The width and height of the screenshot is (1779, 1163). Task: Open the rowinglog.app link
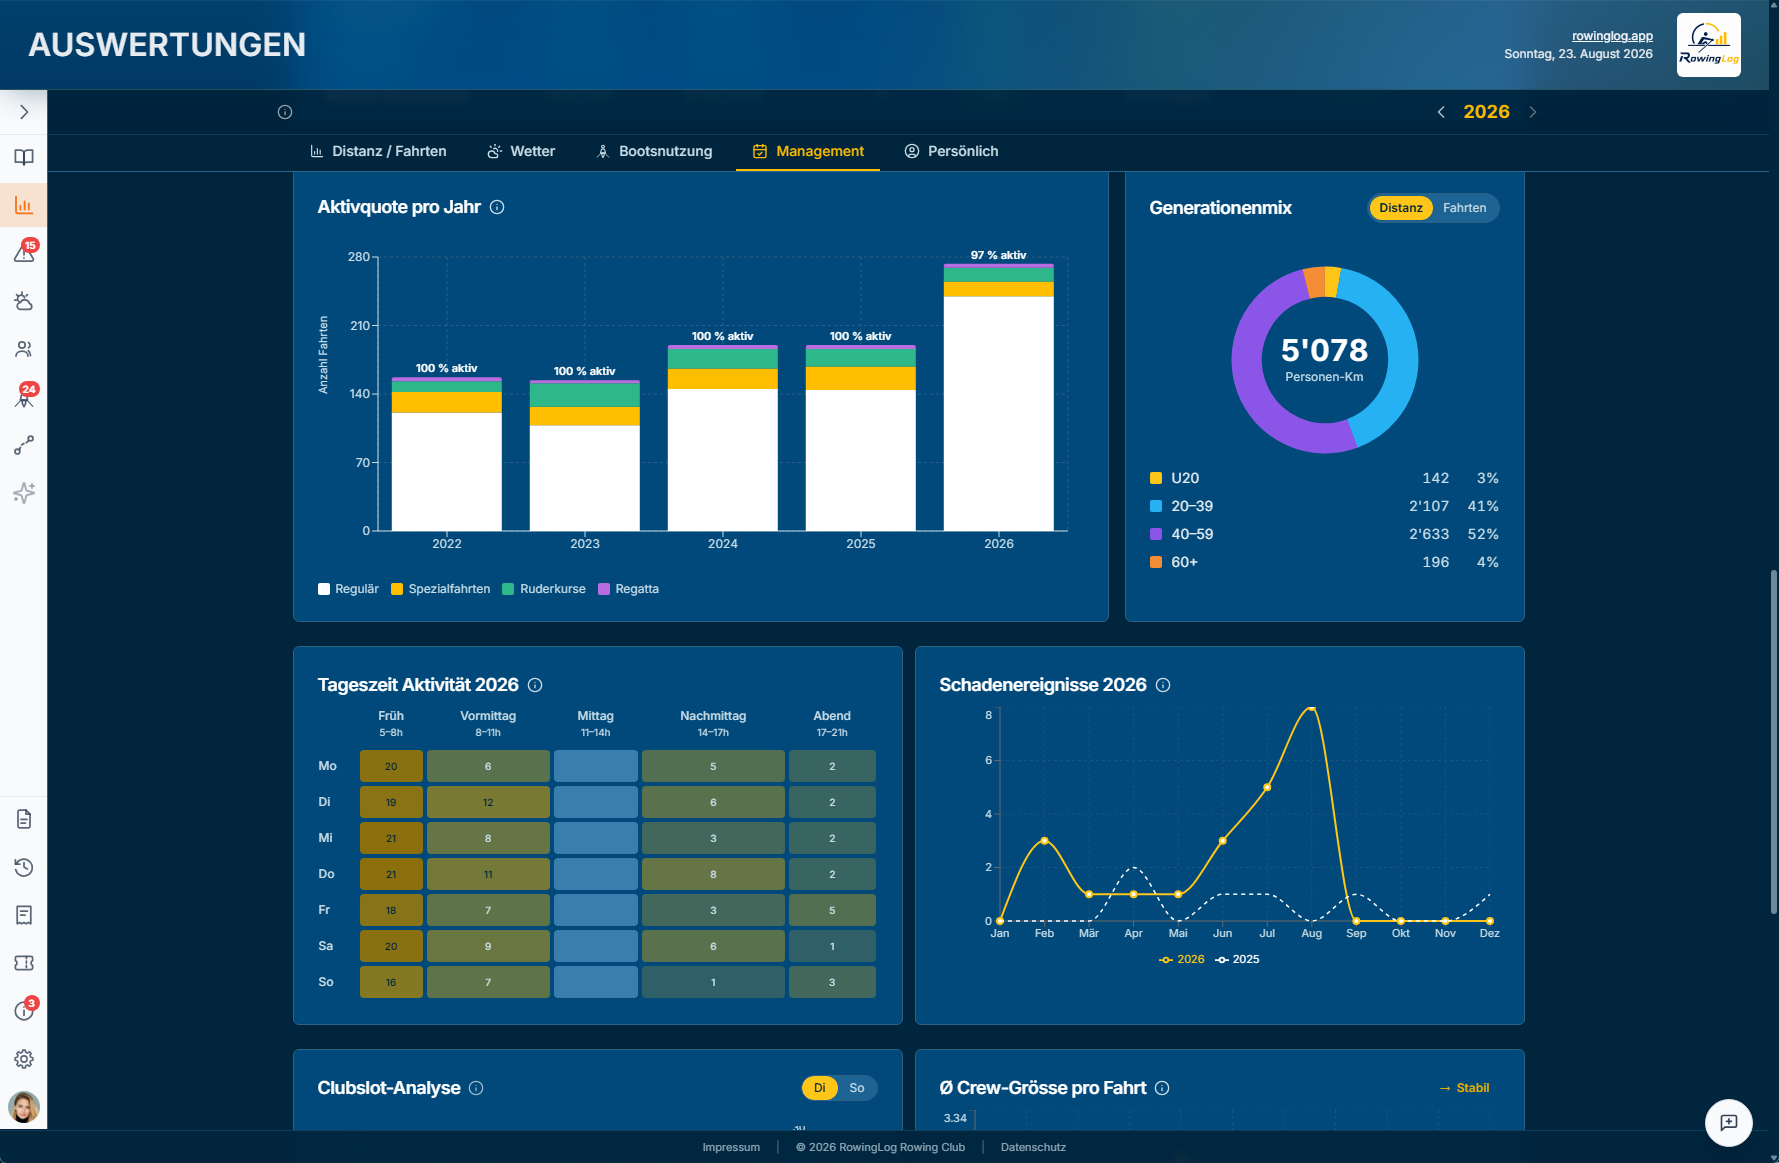(1612, 36)
